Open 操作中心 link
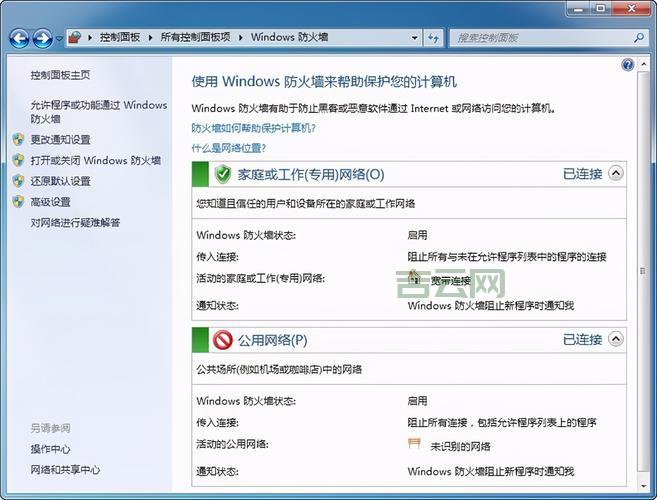The image size is (657, 500). (50, 449)
